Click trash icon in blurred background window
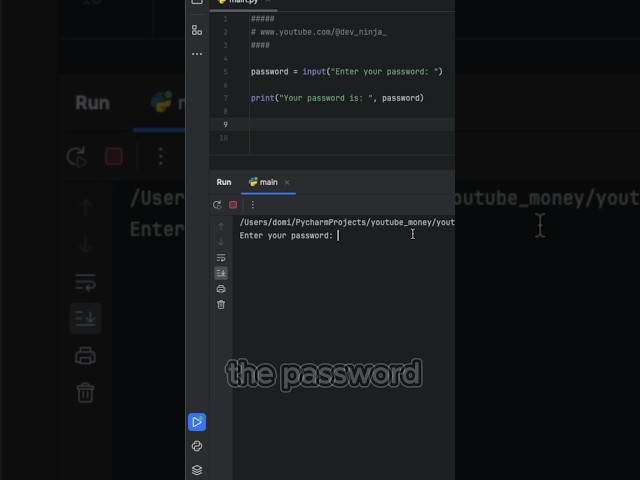Viewport: 640px width, 480px height. point(85,393)
